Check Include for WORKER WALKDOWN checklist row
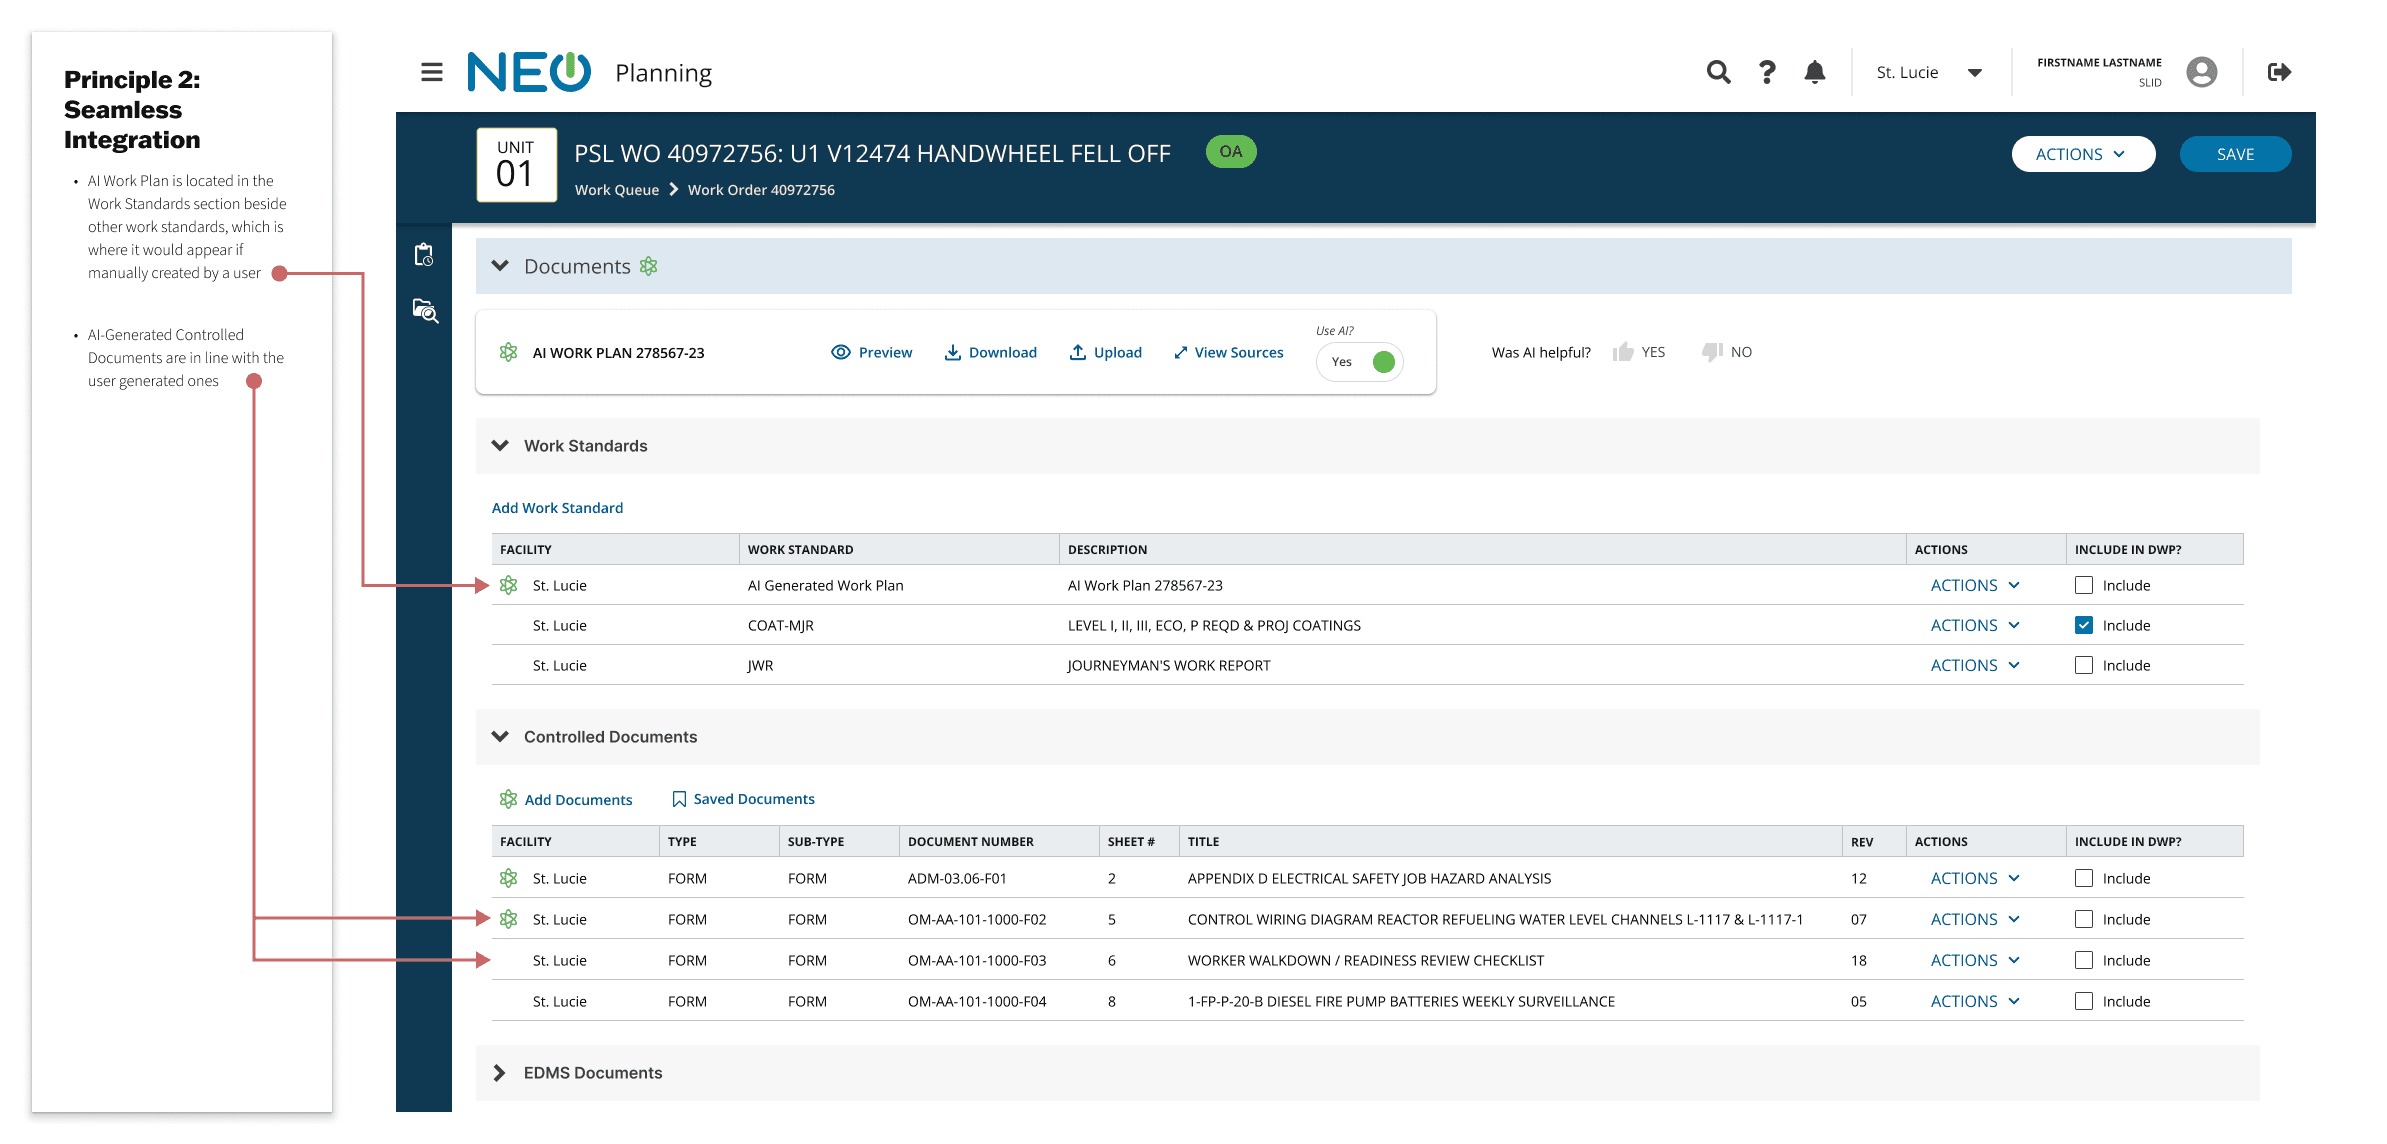The height and width of the screenshot is (1144, 2387). coord(2084,960)
